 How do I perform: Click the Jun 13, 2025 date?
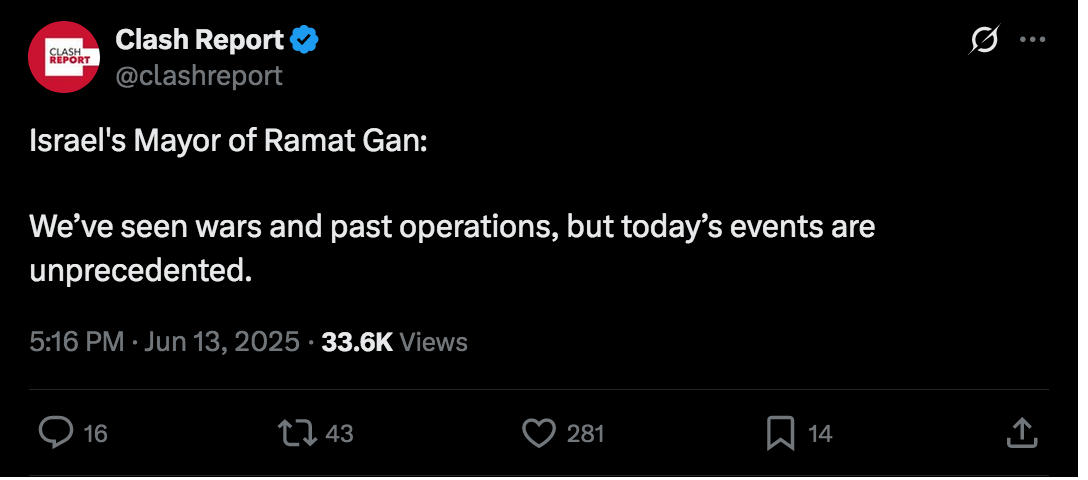(221, 342)
